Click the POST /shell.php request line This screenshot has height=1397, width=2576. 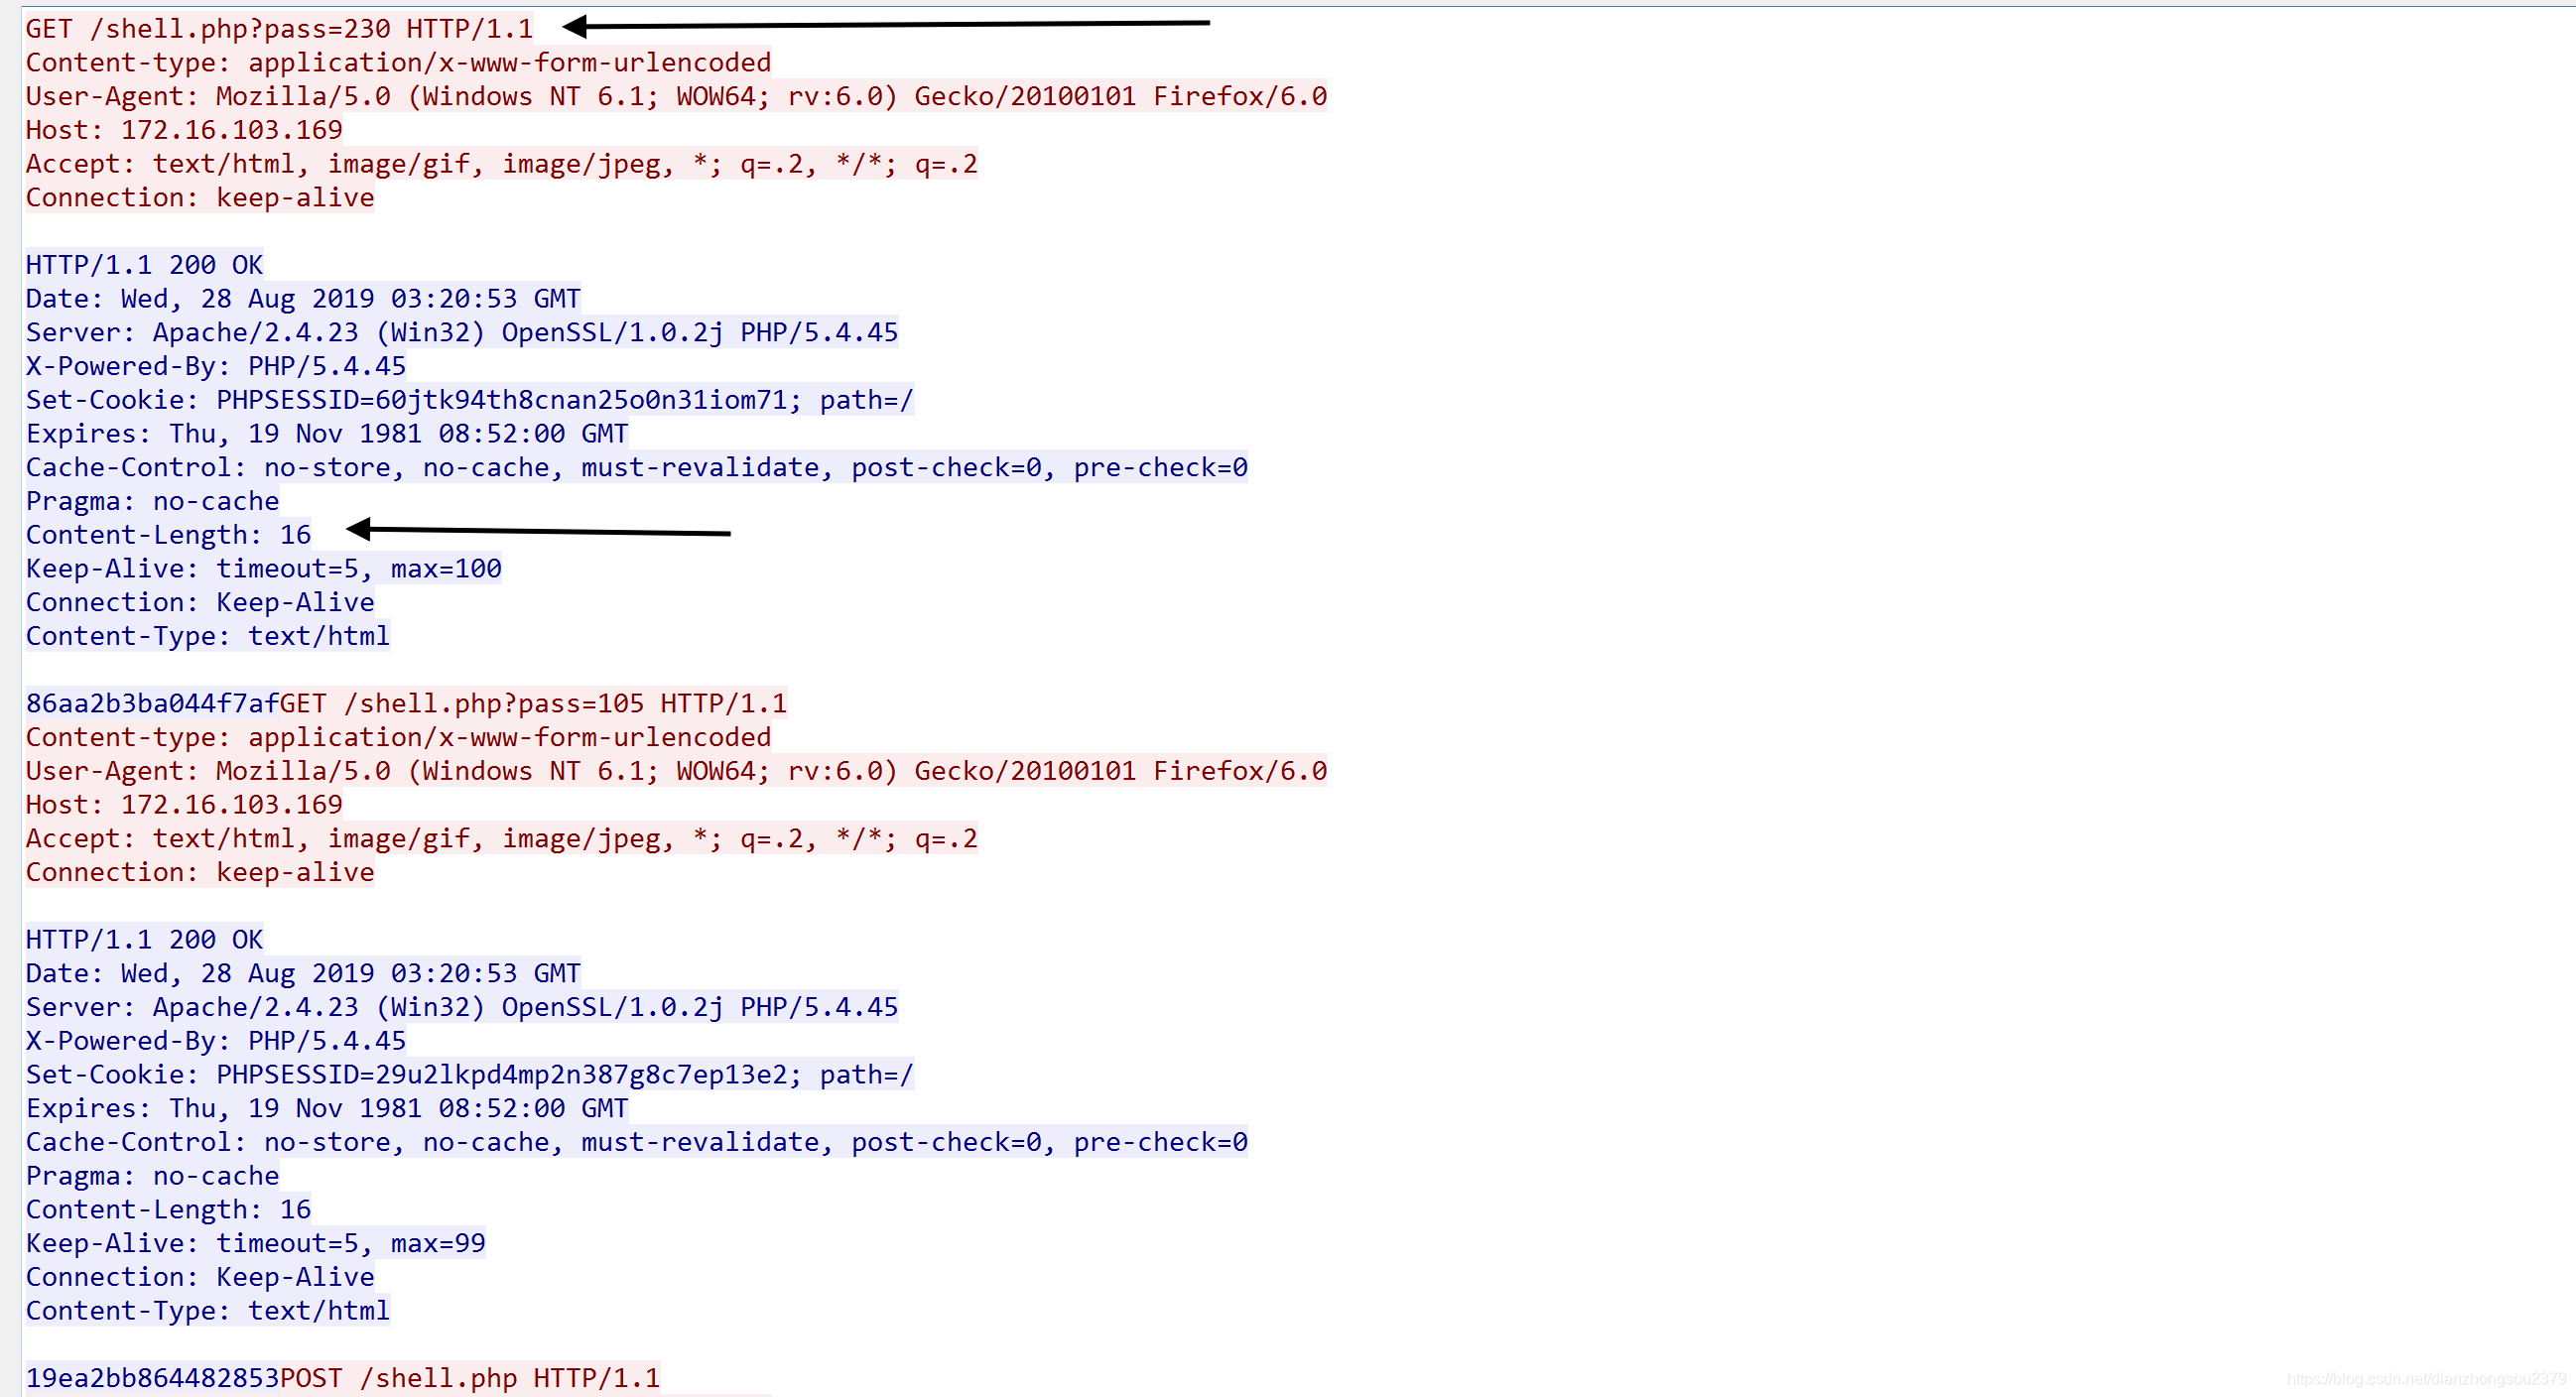(470, 1378)
